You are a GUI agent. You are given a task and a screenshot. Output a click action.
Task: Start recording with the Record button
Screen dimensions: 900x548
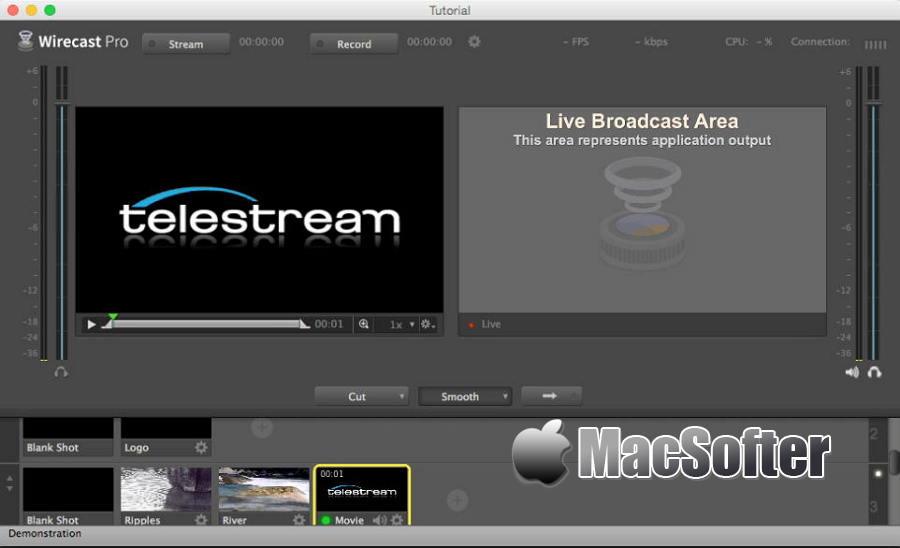pyautogui.click(x=354, y=44)
